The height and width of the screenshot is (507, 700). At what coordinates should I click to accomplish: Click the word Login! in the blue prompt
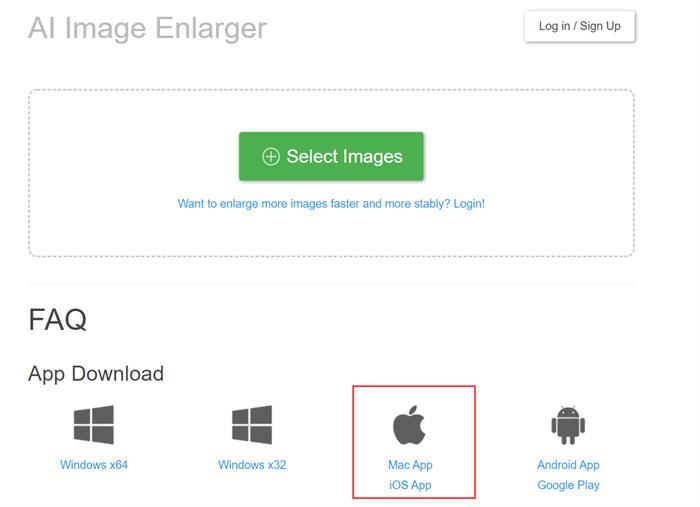click(x=469, y=204)
